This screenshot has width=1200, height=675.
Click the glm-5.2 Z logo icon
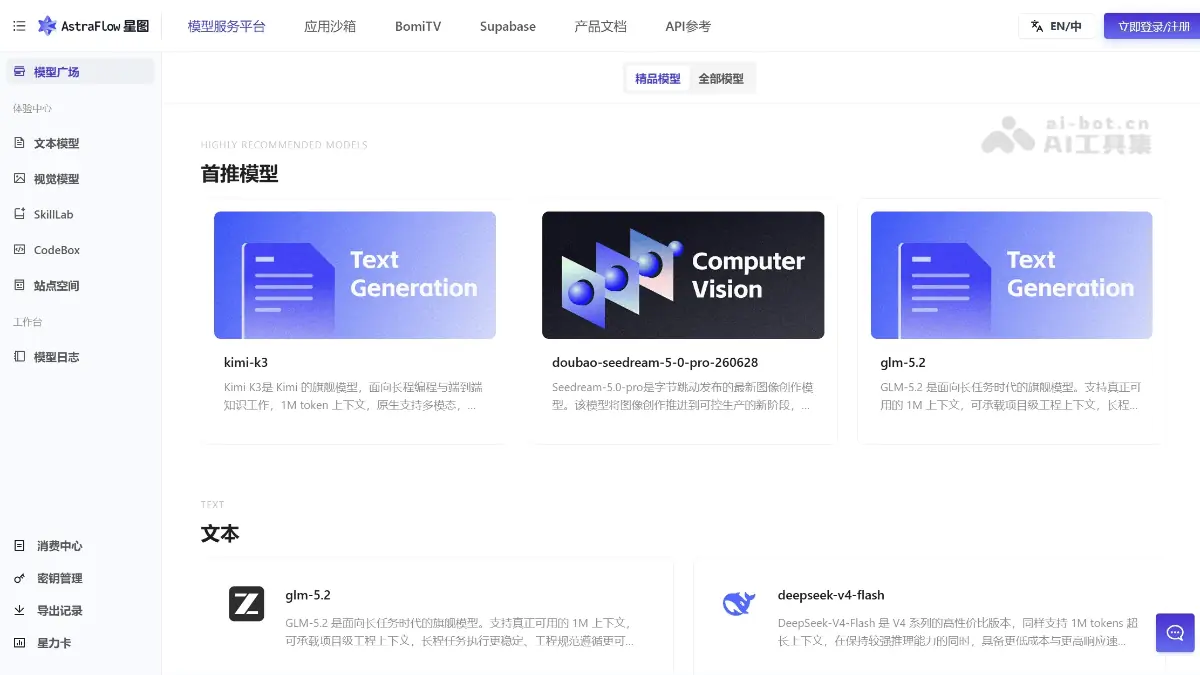tap(246, 604)
